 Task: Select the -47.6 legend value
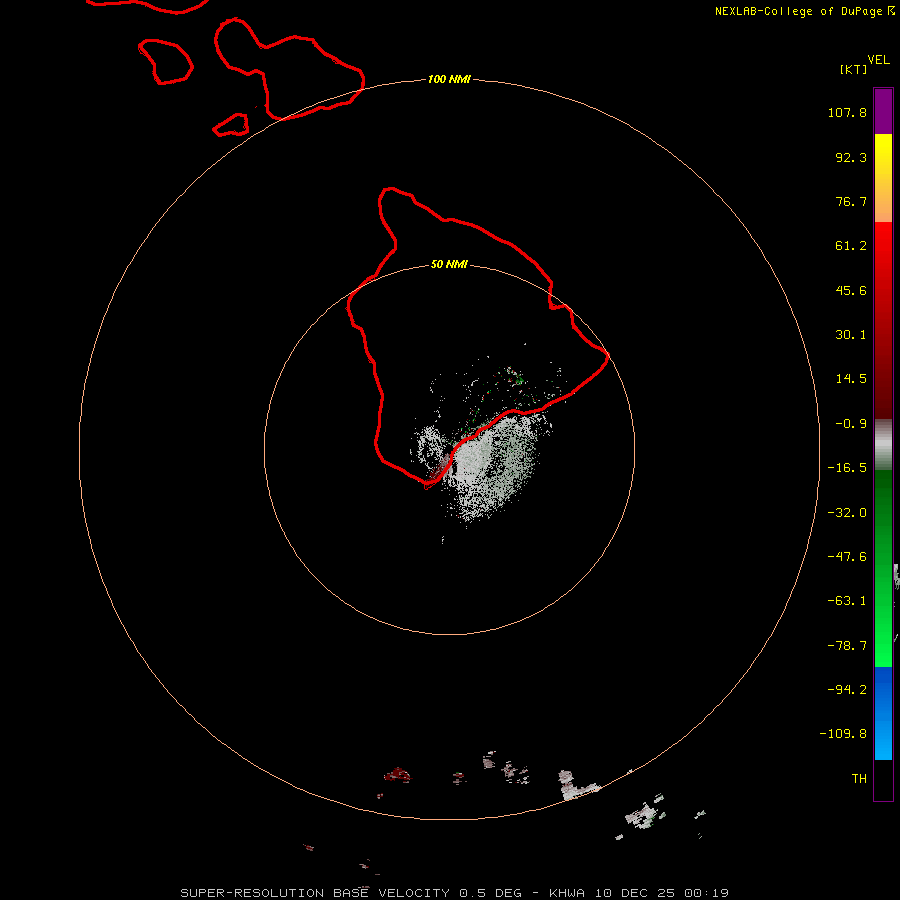point(847,557)
